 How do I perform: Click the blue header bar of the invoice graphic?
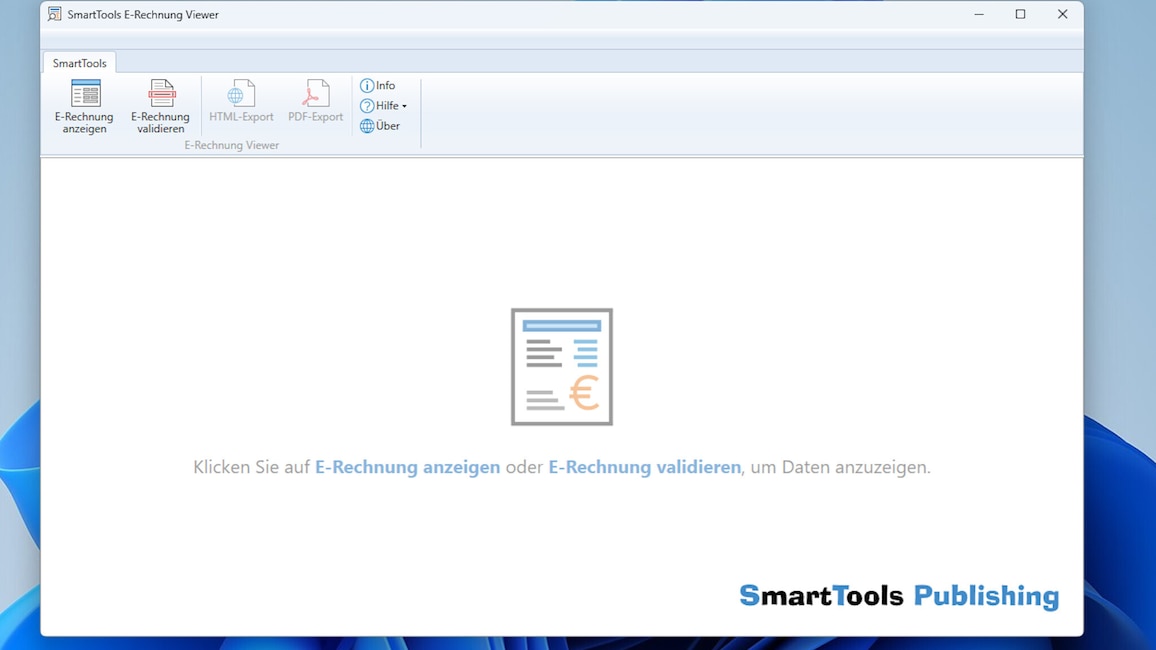click(x=562, y=323)
